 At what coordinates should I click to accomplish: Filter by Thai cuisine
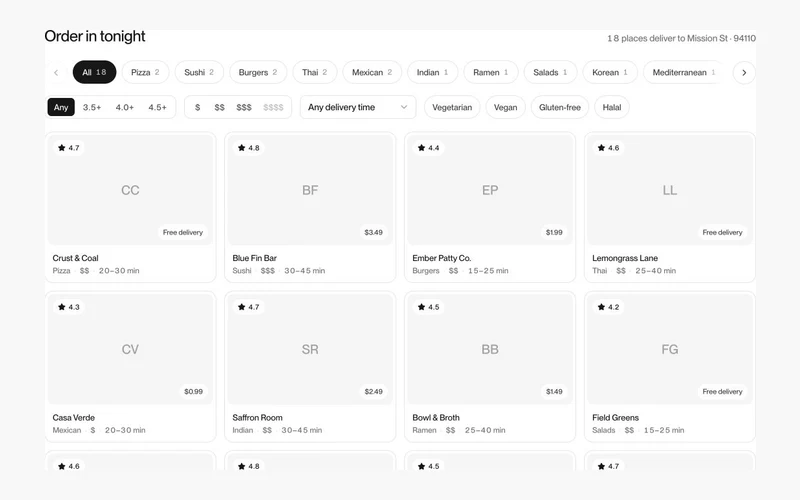[x=315, y=72]
